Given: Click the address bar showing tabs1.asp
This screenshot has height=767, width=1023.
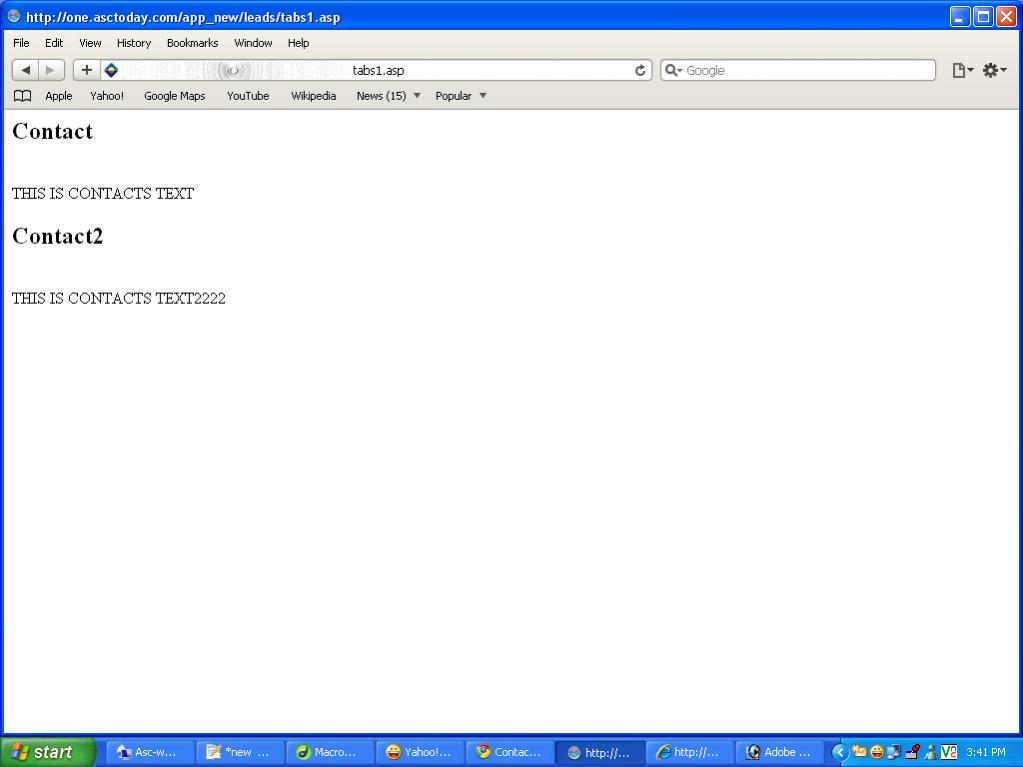Looking at the screenshot, I should tap(378, 70).
